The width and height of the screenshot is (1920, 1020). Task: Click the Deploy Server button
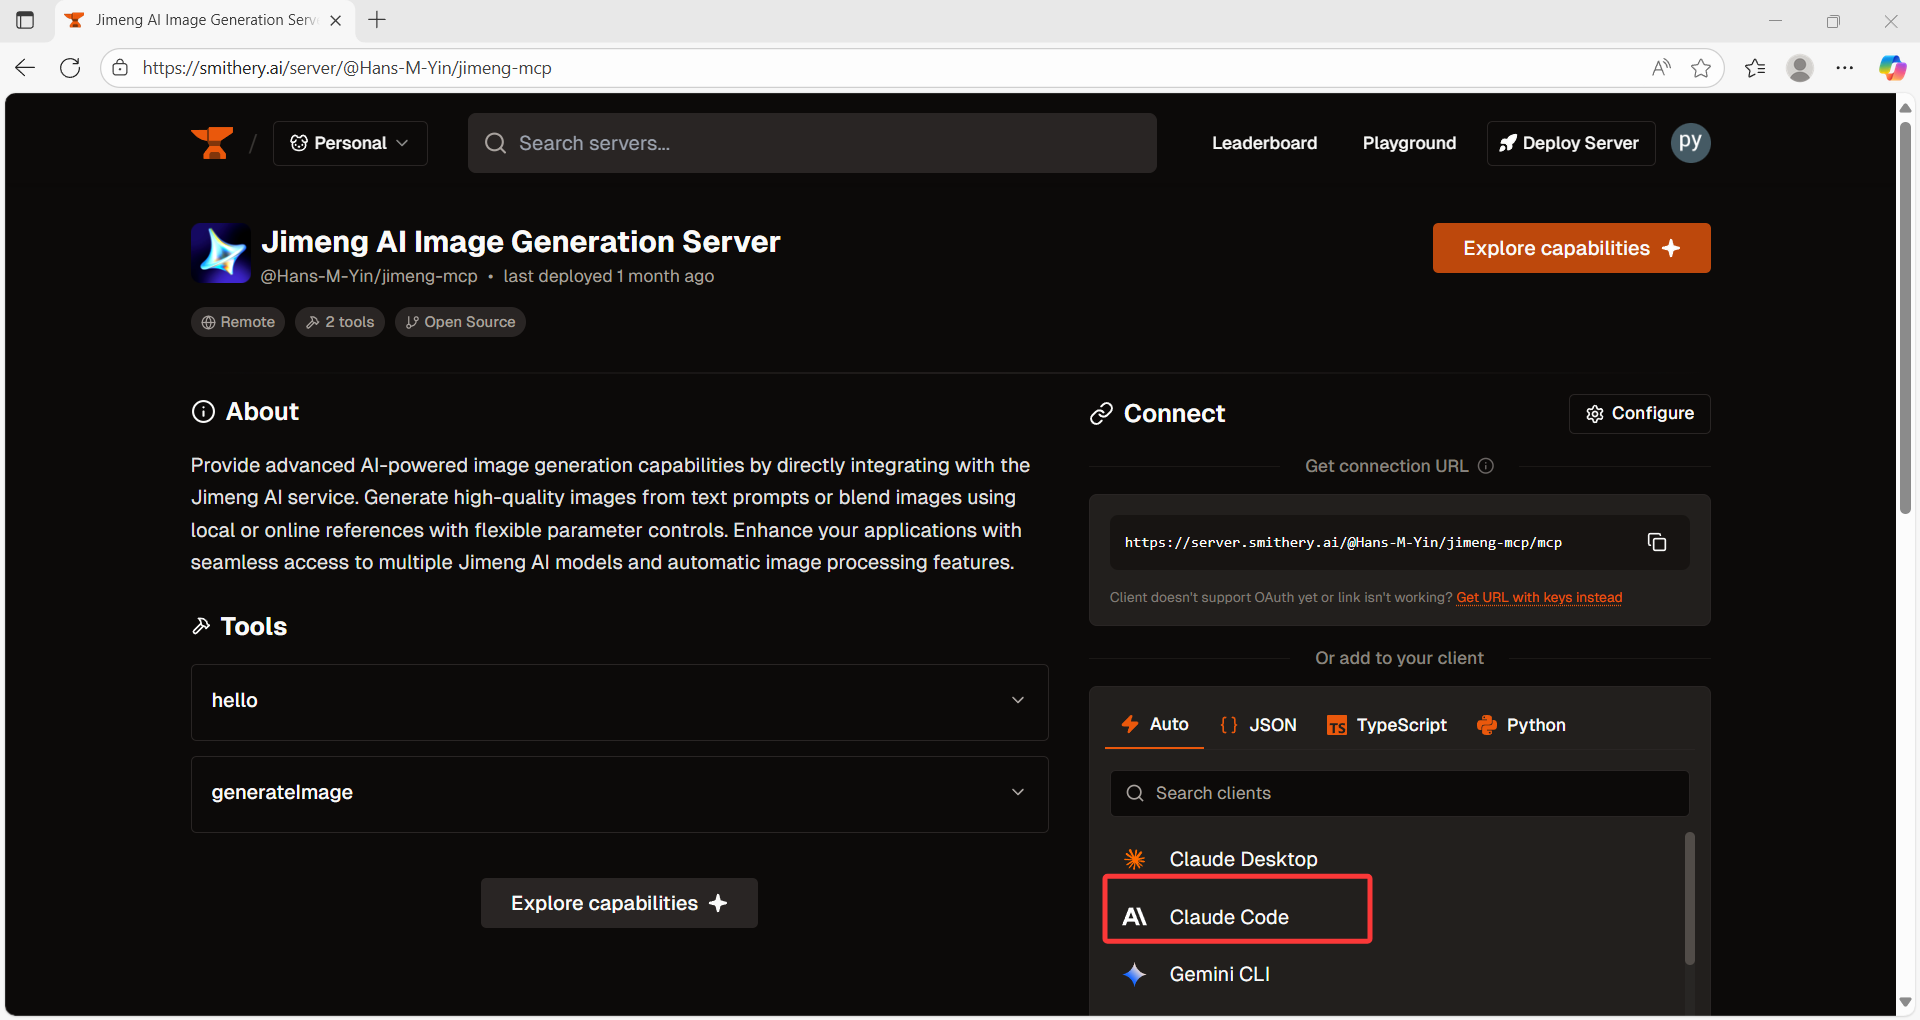[1570, 143]
